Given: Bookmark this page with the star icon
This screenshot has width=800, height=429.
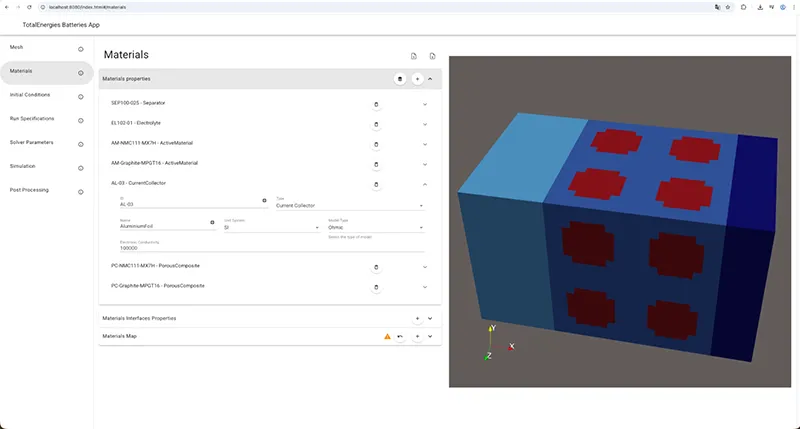Looking at the screenshot, I should coord(728,7).
